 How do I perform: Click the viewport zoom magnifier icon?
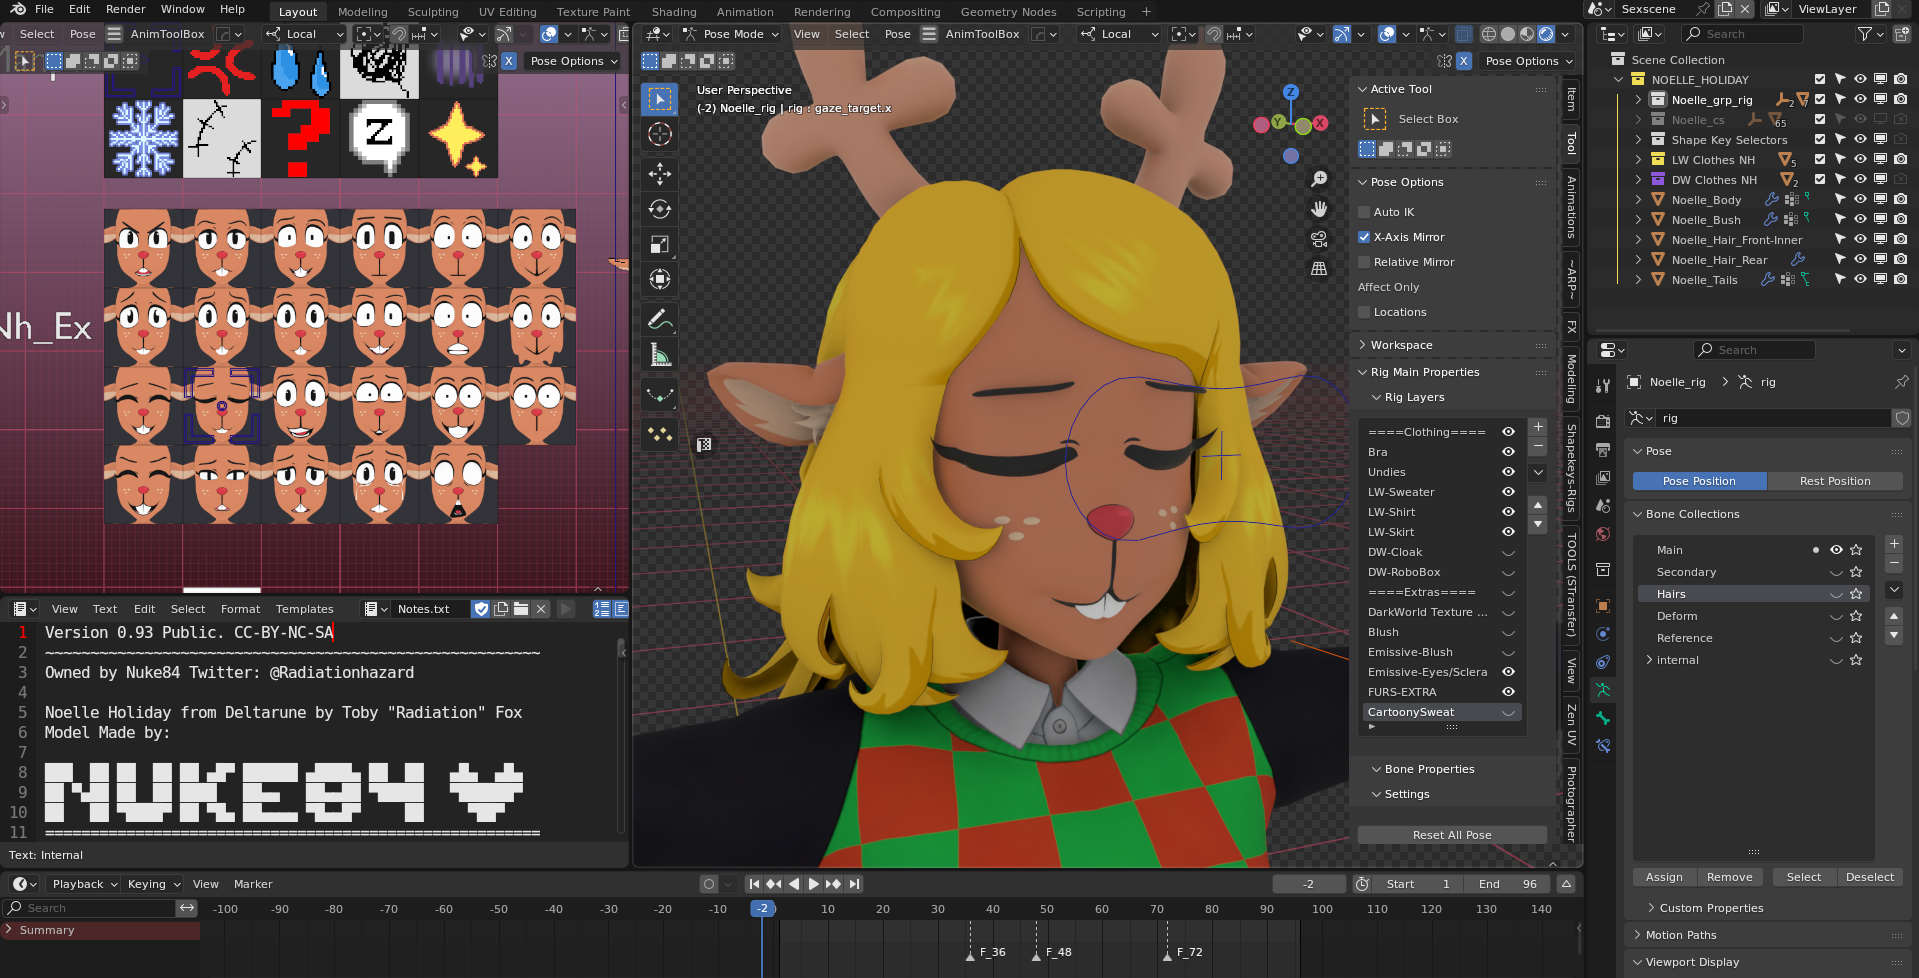point(1319,179)
